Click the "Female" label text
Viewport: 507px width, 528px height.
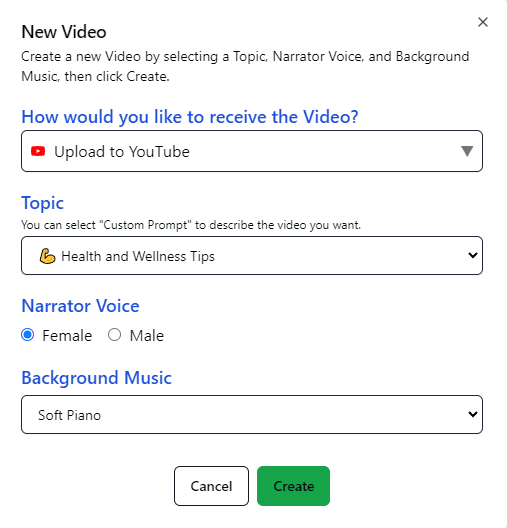coord(67,336)
